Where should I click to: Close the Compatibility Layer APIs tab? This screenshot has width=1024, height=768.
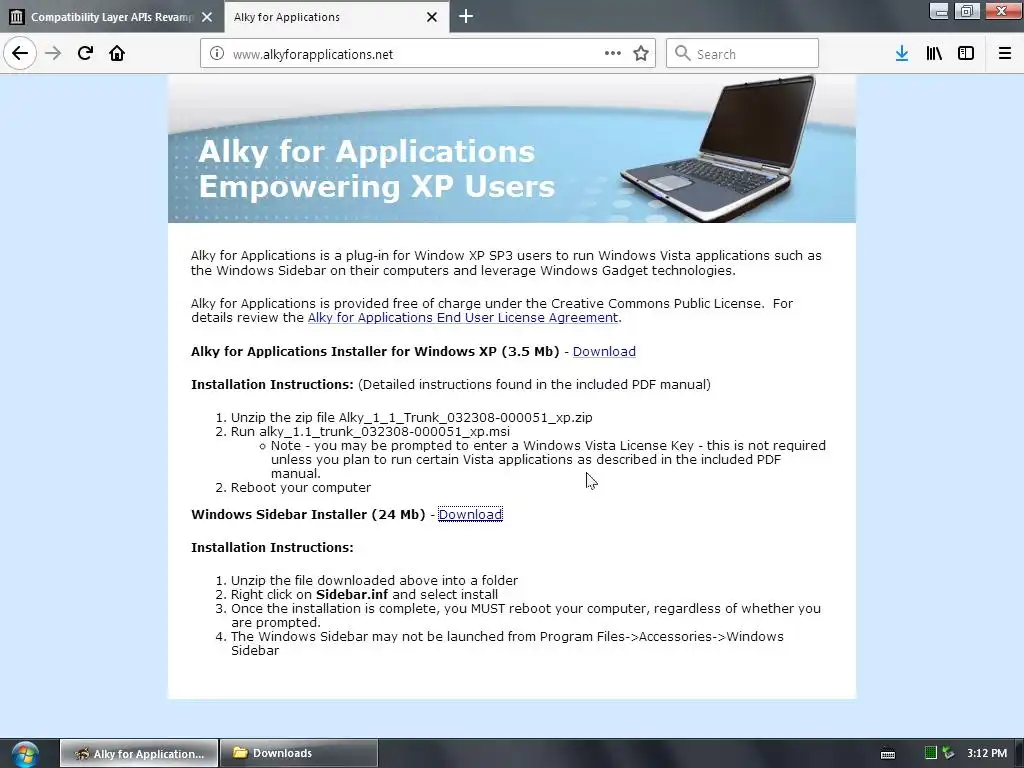click(207, 17)
